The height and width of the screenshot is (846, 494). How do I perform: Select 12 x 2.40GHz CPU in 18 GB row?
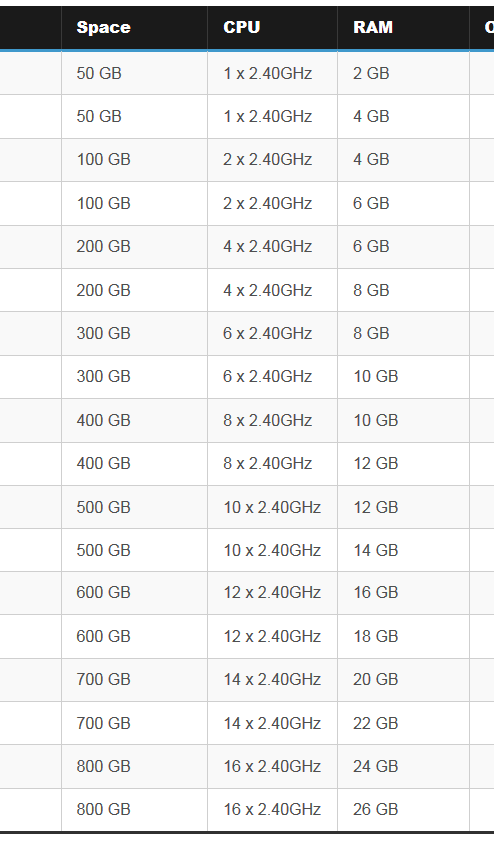point(272,637)
